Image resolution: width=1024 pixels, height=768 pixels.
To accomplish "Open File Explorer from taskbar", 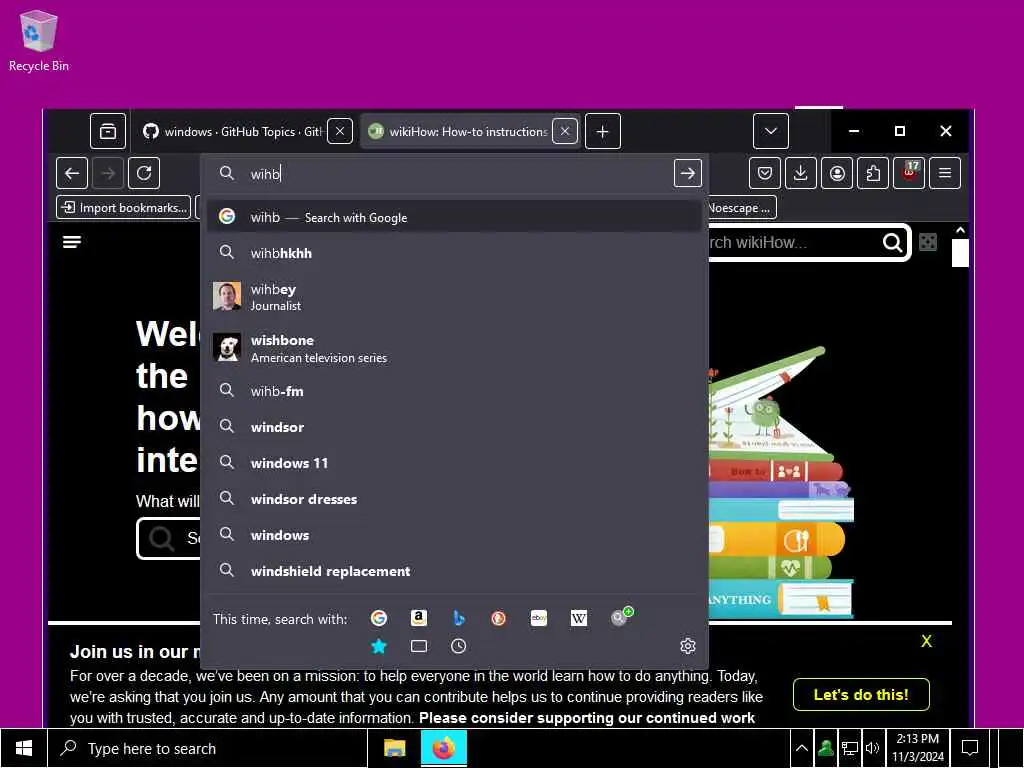I will click(x=394, y=748).
